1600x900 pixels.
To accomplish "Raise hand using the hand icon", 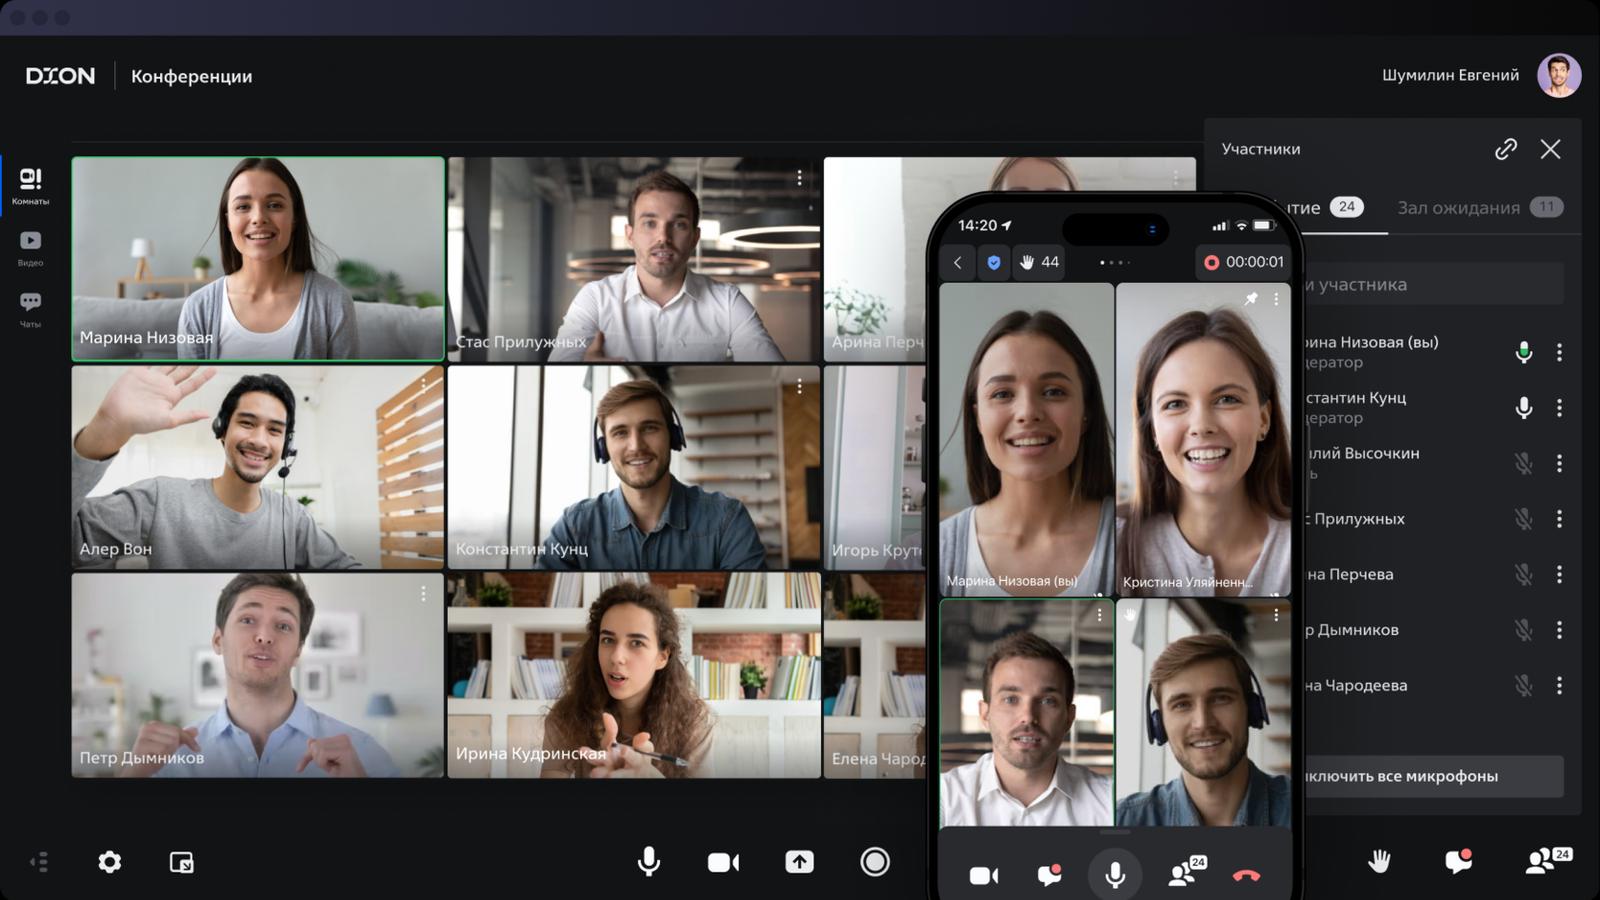I will click(x=1380, y=860).
